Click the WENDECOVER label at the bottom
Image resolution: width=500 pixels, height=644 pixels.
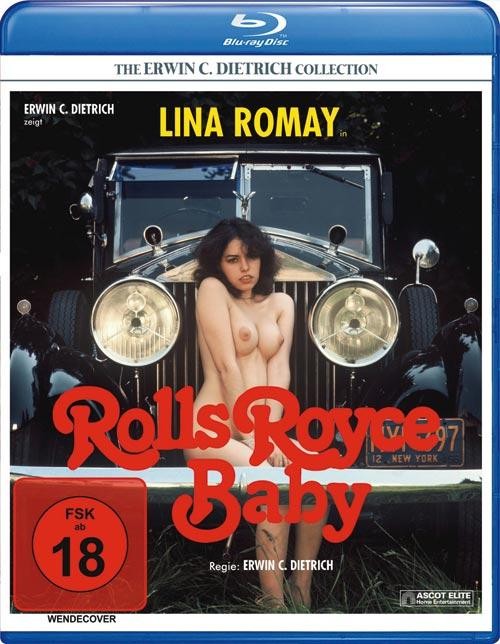[82, 619]
